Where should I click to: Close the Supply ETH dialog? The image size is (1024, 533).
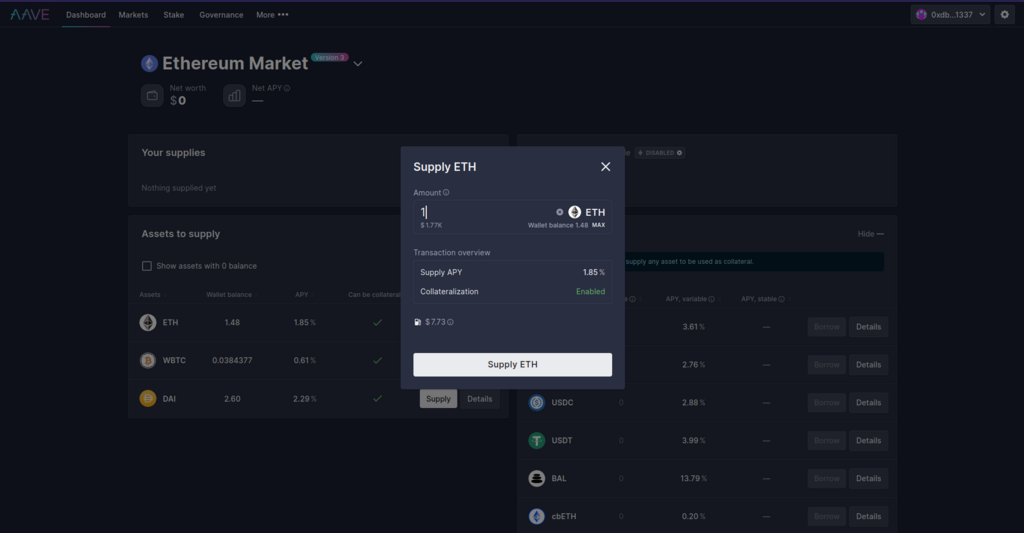coord(605,167)
